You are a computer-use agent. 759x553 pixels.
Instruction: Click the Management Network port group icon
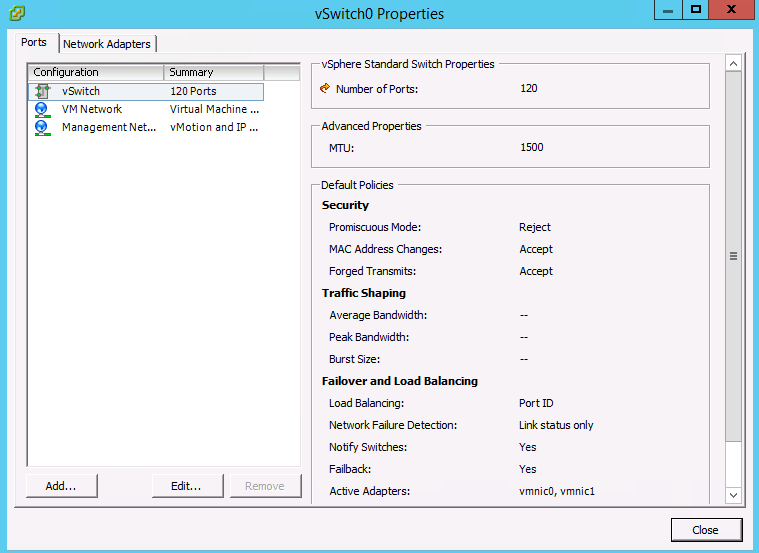click(x=42, y=127)
